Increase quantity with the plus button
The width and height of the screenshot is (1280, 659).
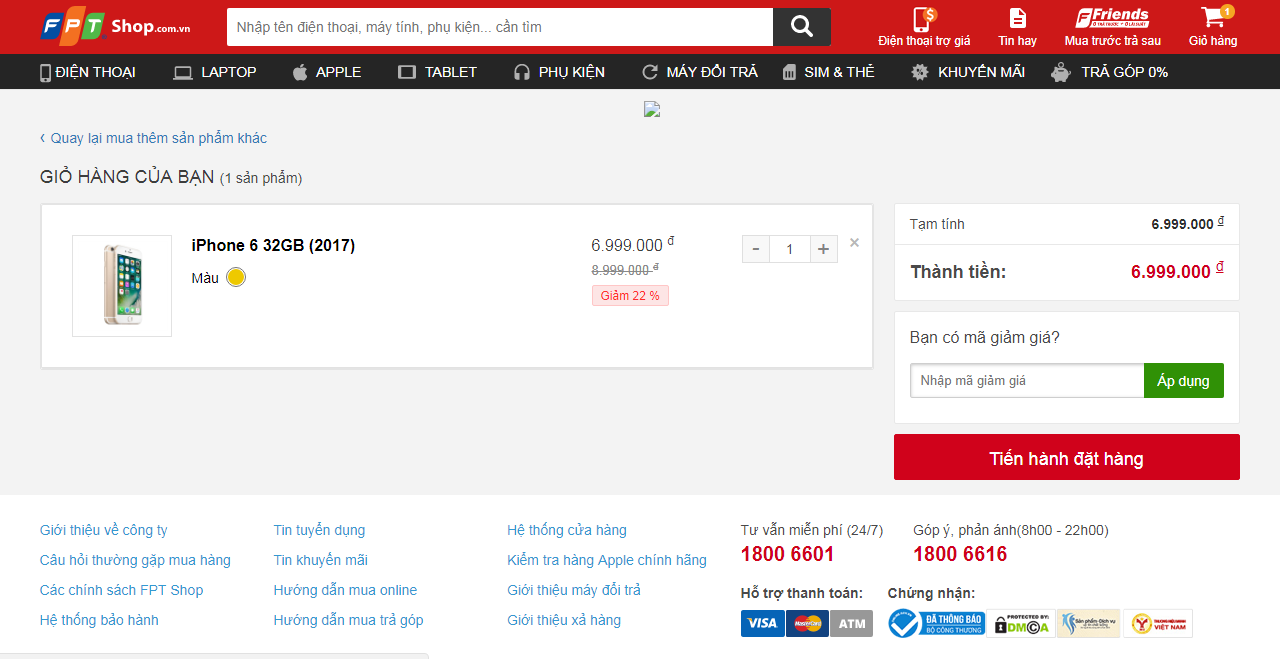823,249
